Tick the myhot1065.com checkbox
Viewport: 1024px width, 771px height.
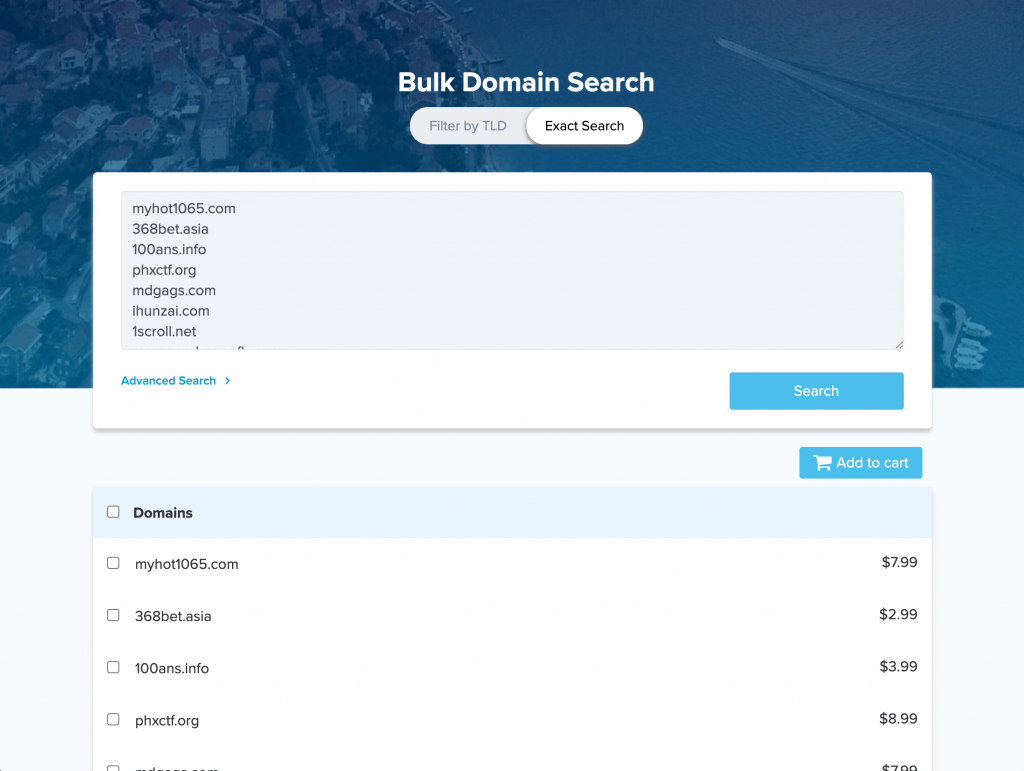[x=113, y=563]
